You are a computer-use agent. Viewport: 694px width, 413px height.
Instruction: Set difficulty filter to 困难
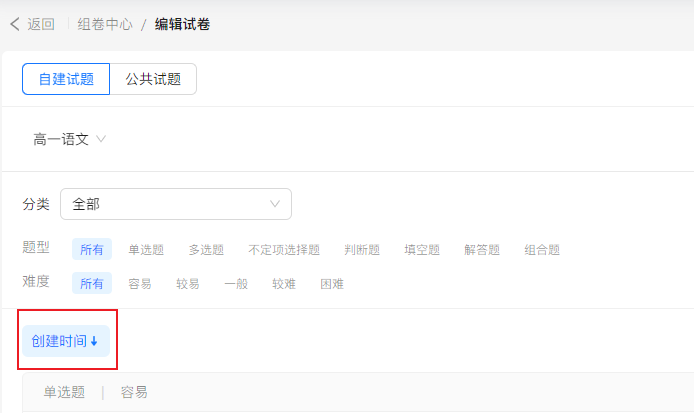(x=332, y=284)
